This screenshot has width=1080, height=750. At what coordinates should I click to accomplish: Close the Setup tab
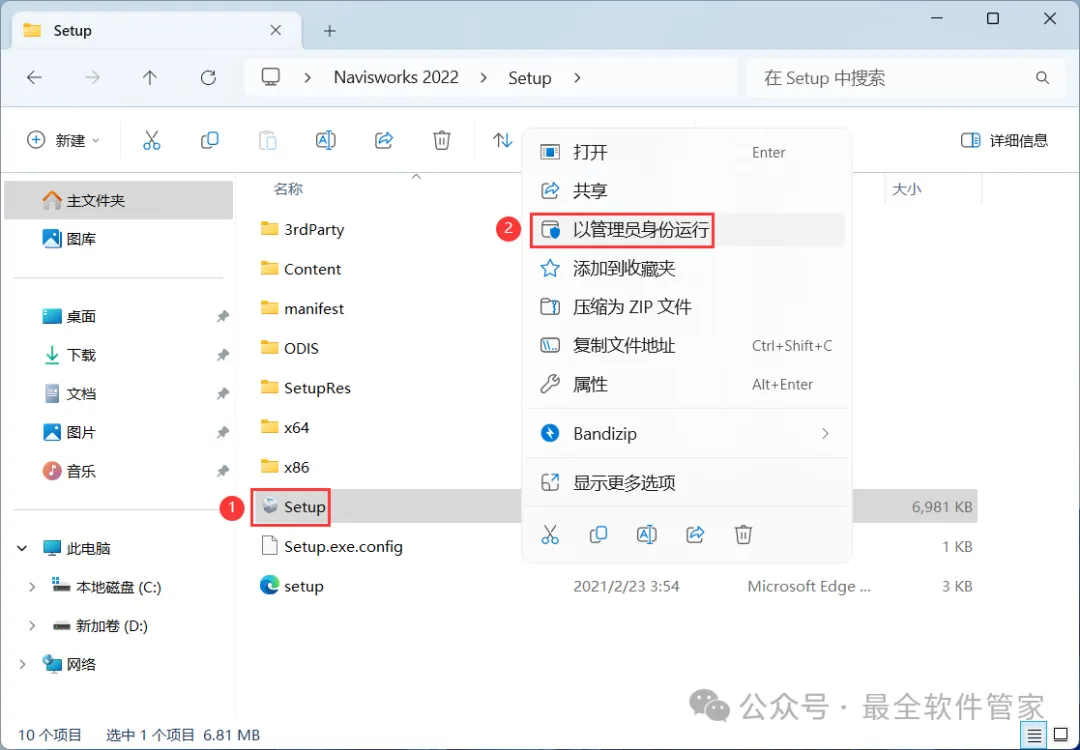[276, 30]
